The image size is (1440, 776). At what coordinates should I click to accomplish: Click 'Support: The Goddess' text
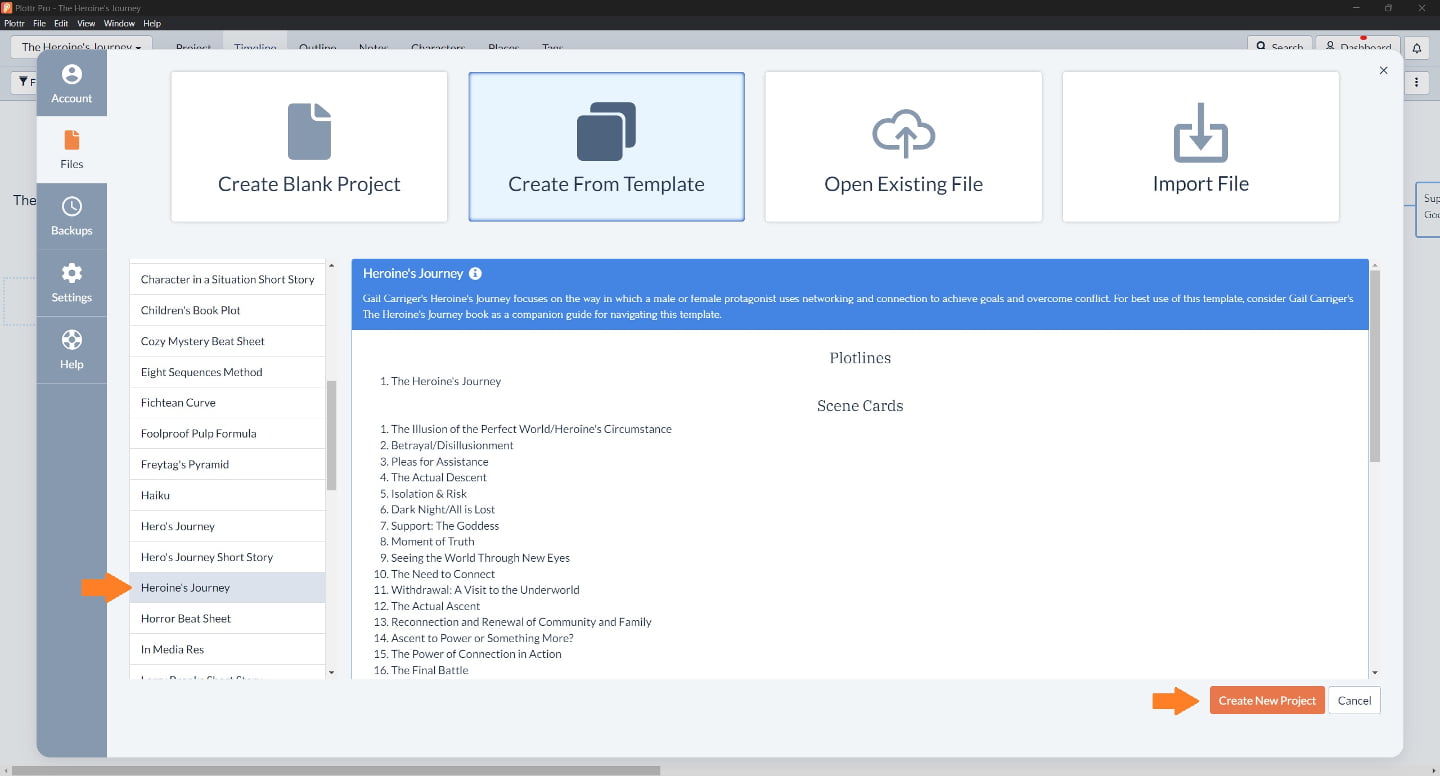click(445, 526)
